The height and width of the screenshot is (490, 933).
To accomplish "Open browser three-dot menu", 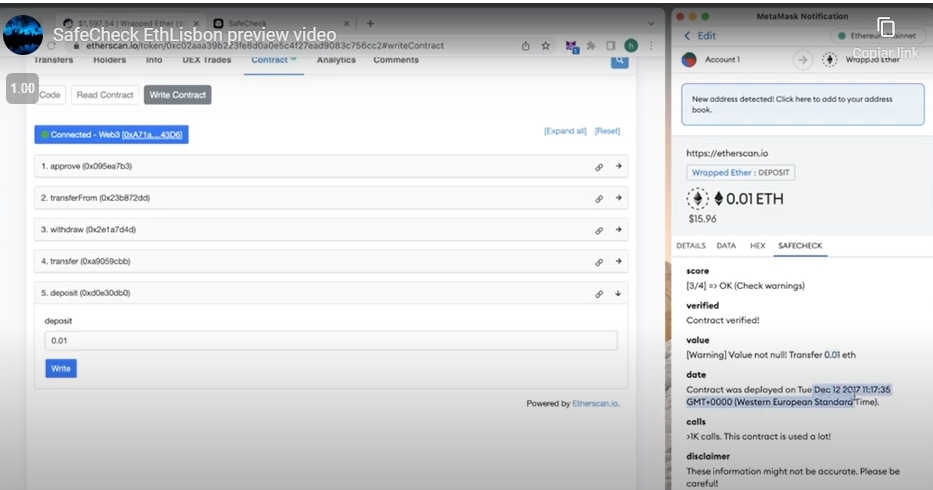I will tap(651, 46).
